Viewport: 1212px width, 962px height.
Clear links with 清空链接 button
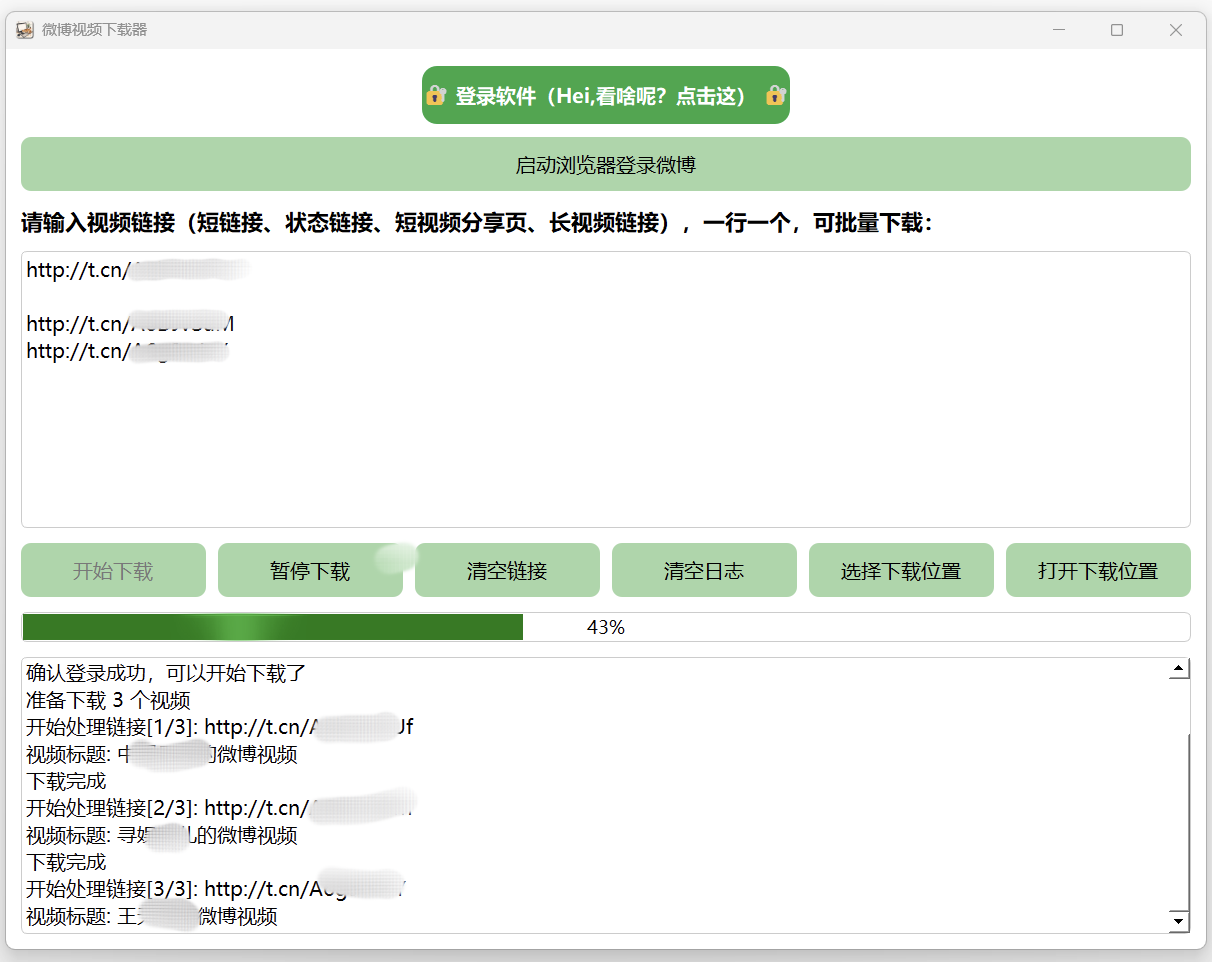coord(507,570)
